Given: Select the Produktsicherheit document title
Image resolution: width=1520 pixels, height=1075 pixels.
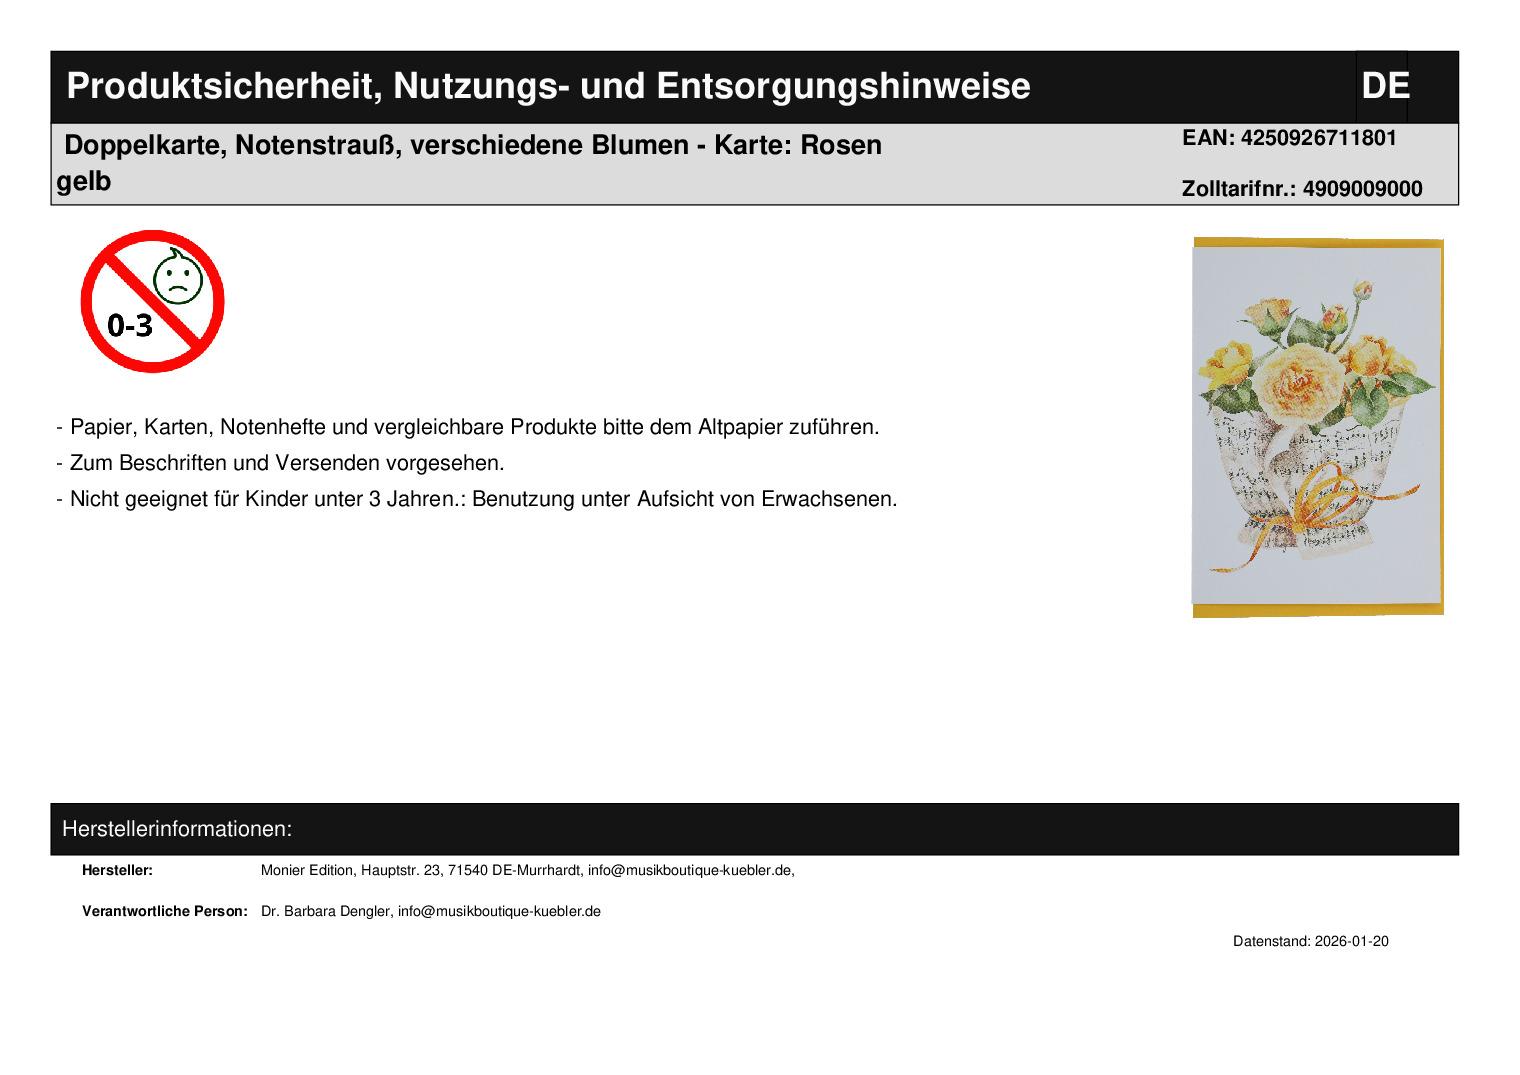Looking at the screenshot, I should 547,86.
